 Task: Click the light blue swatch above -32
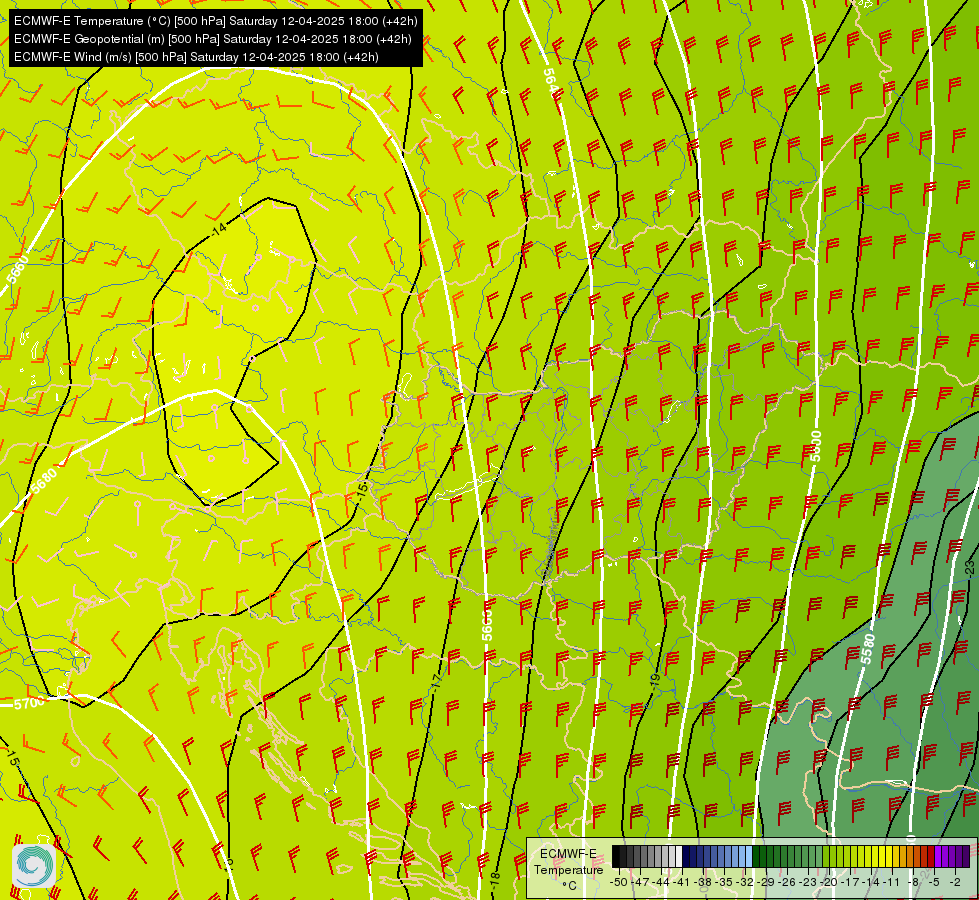pyautogui.click(x=749, y=856)
